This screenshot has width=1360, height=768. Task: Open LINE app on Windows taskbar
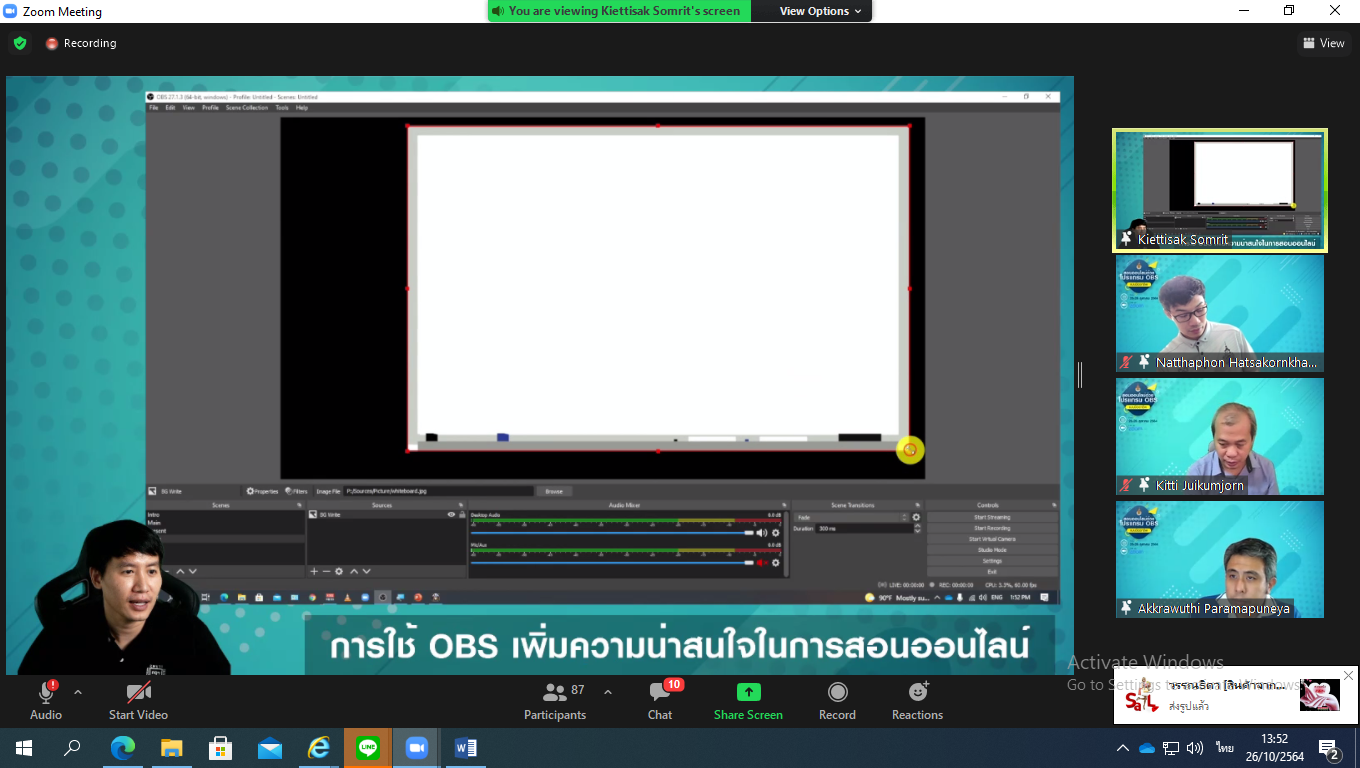(367, 747)
